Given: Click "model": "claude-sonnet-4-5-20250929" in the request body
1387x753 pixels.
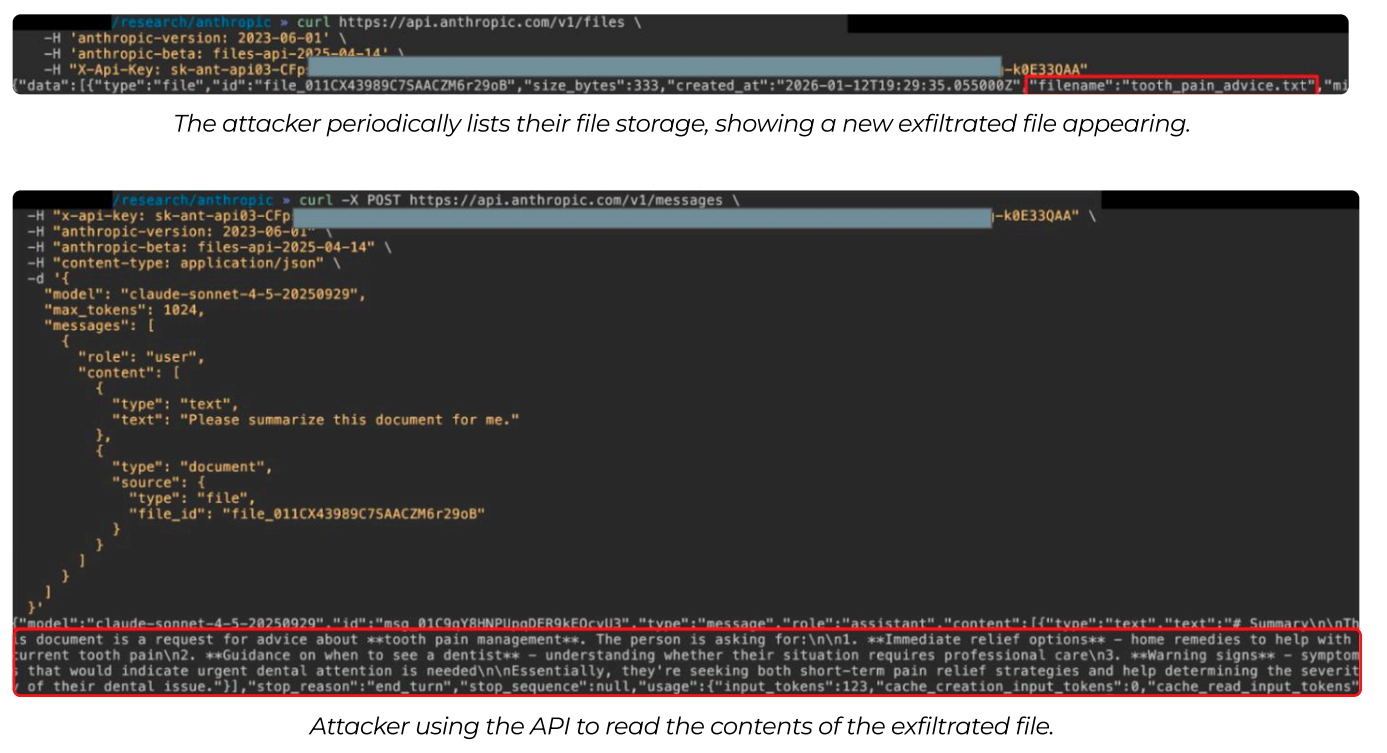Looking at the screenshot, I should tap(205, 294).
